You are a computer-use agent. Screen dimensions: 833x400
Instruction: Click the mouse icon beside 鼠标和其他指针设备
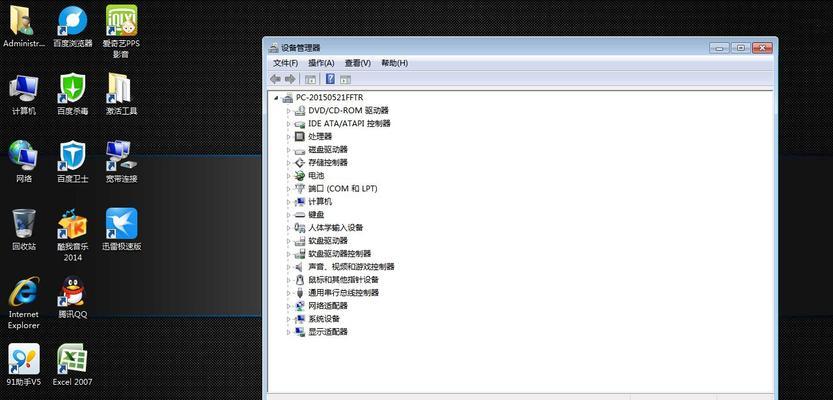point(300,279)
